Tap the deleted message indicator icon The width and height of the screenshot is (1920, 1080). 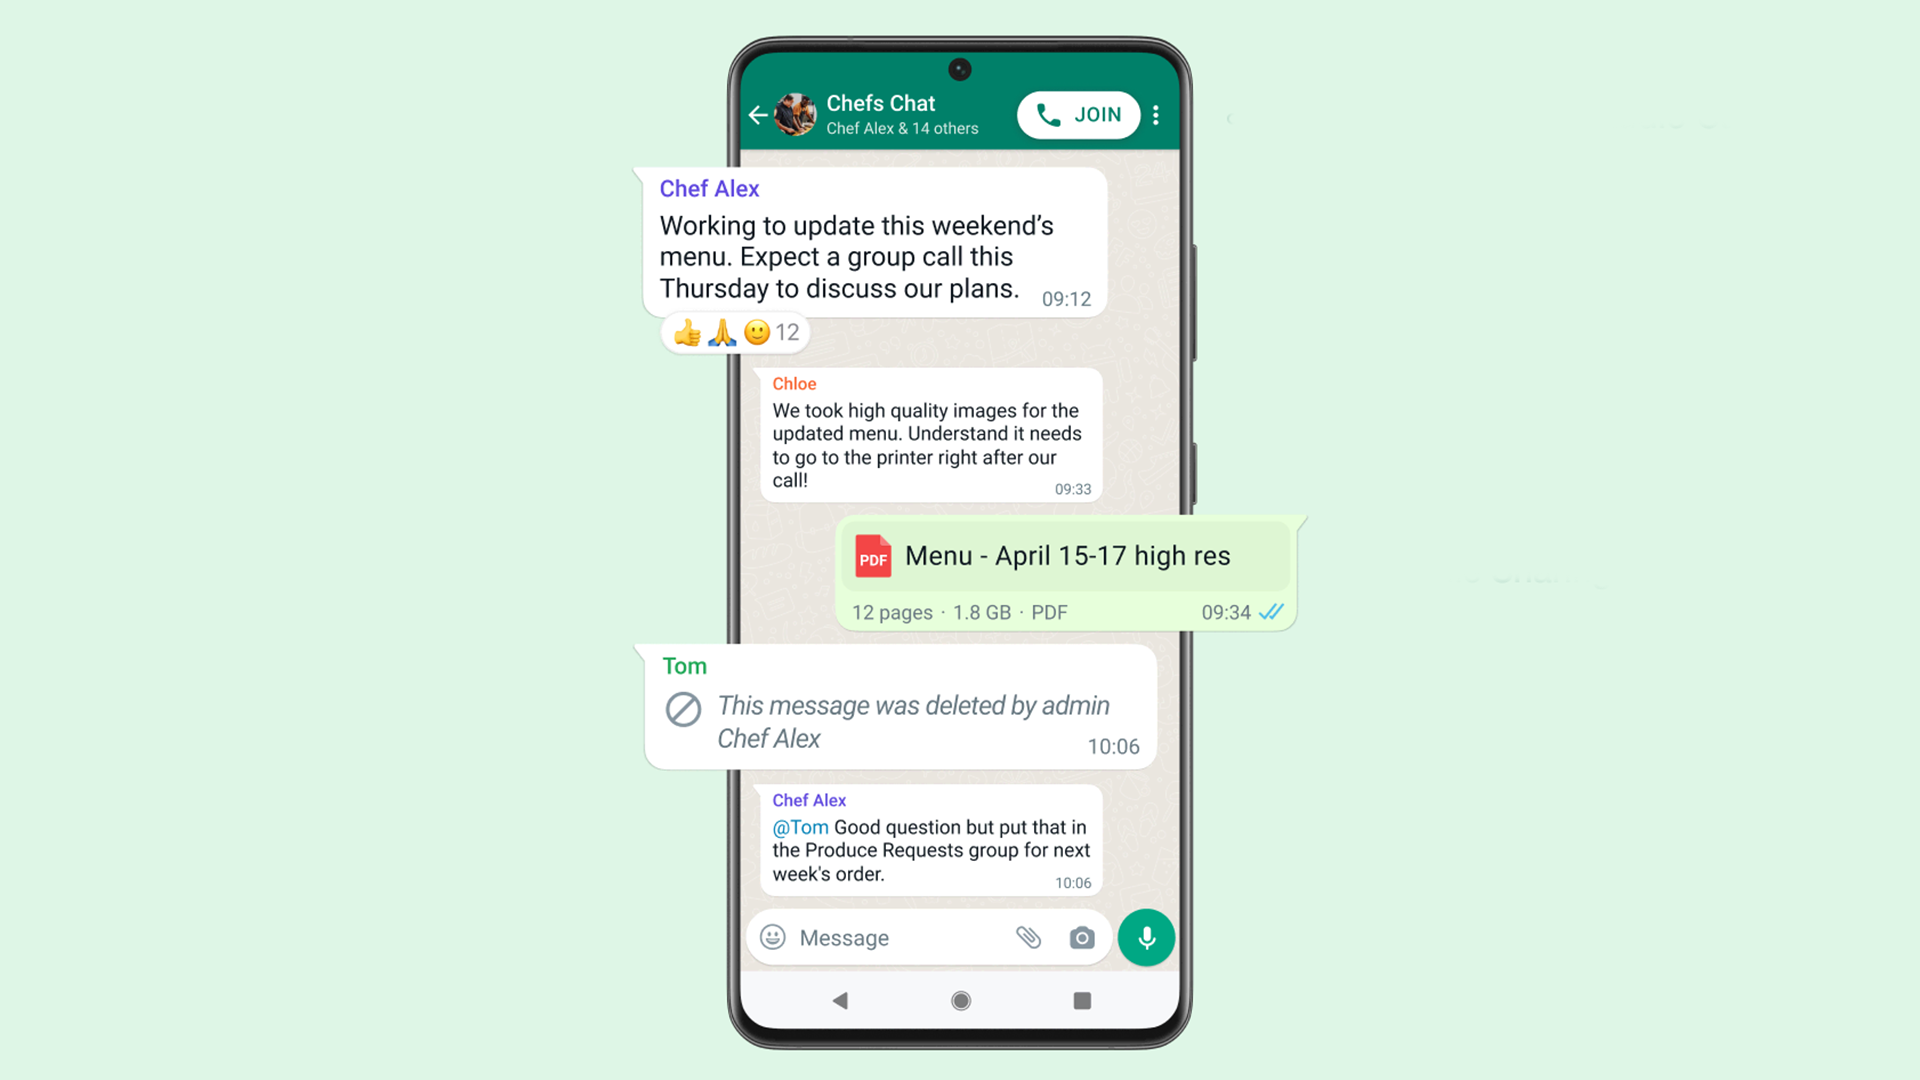pos(683,708)
